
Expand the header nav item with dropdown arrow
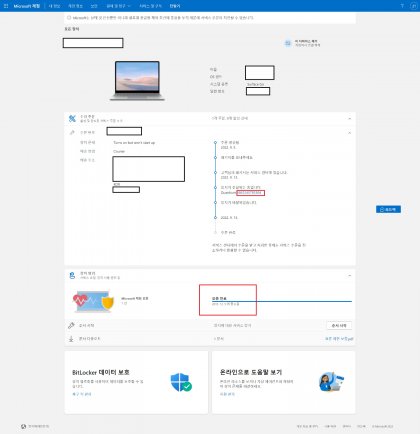pos(119,6)
